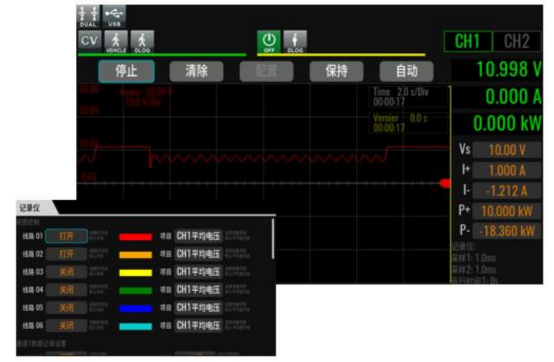This screenshot has width=554, height=362.
Task: Click the 10.998 V voltage reading
Action: (508, 69)
